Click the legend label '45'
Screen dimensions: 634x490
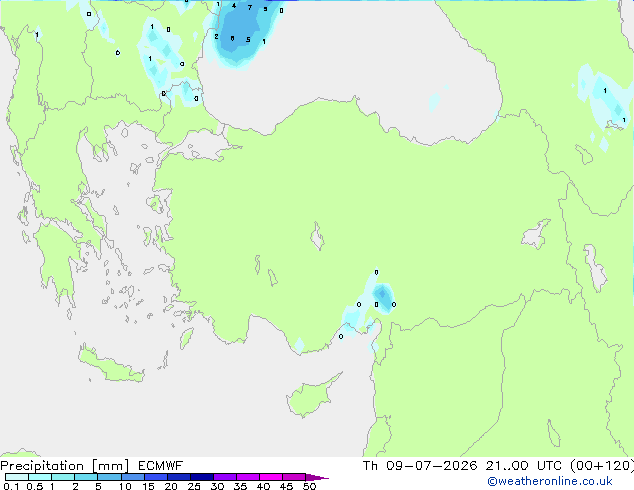coord(286,486)
